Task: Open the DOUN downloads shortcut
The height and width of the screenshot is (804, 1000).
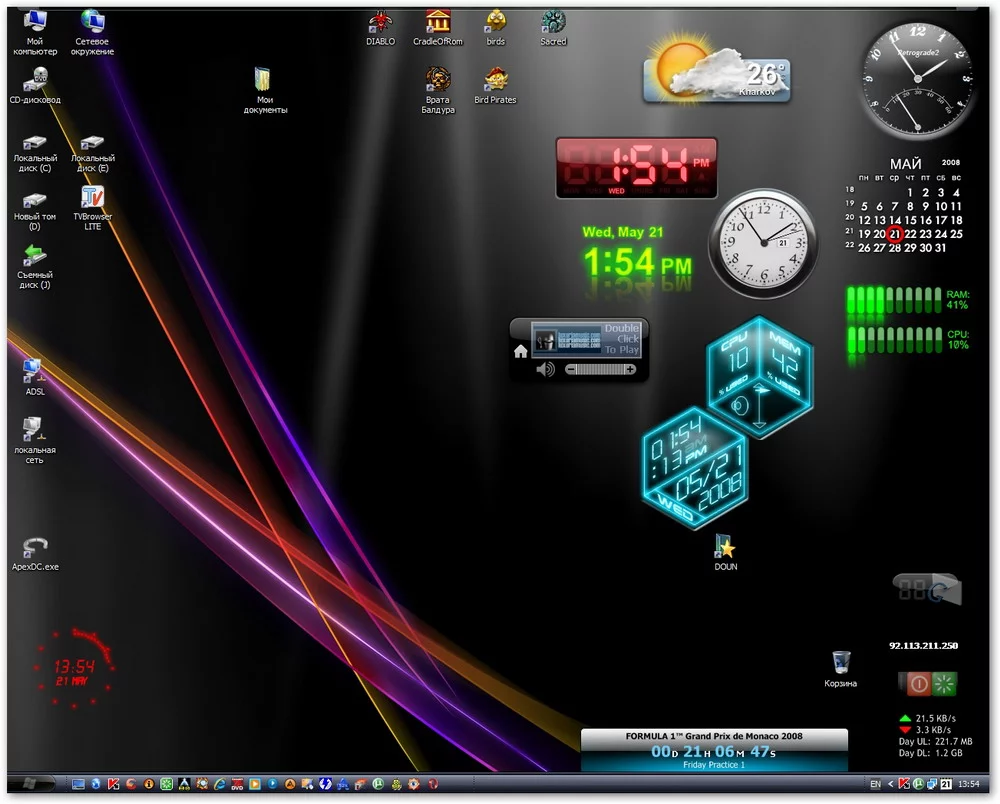Action: click(725, 546)
